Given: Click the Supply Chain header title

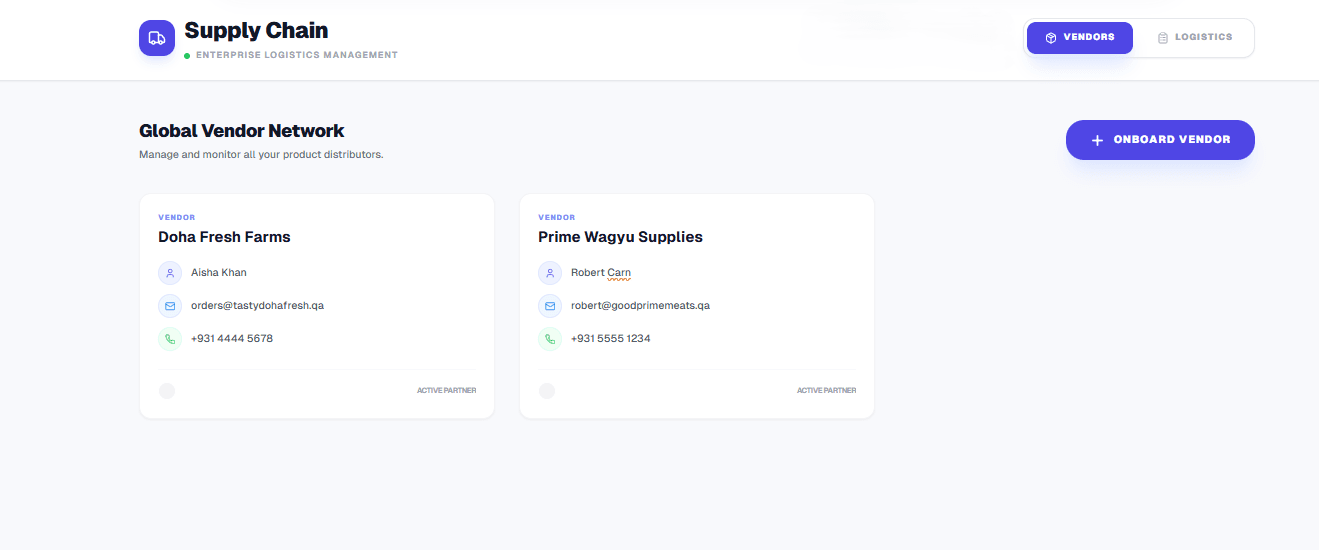Looking at the screenshot, I should tap(256, 31).
